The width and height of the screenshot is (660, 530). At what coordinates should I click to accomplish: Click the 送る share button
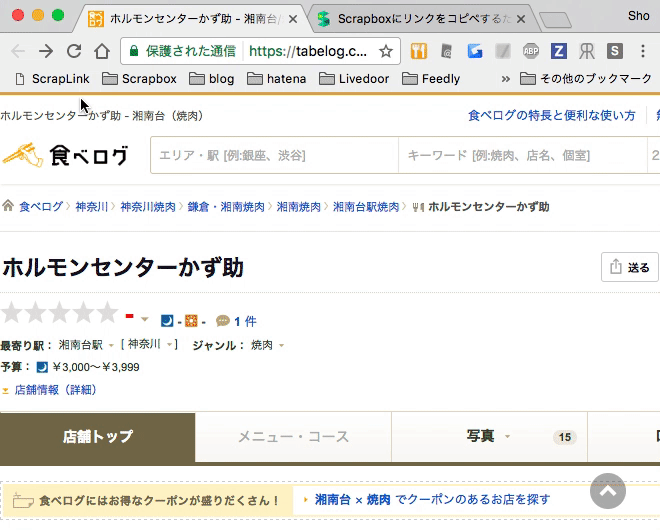629,267
